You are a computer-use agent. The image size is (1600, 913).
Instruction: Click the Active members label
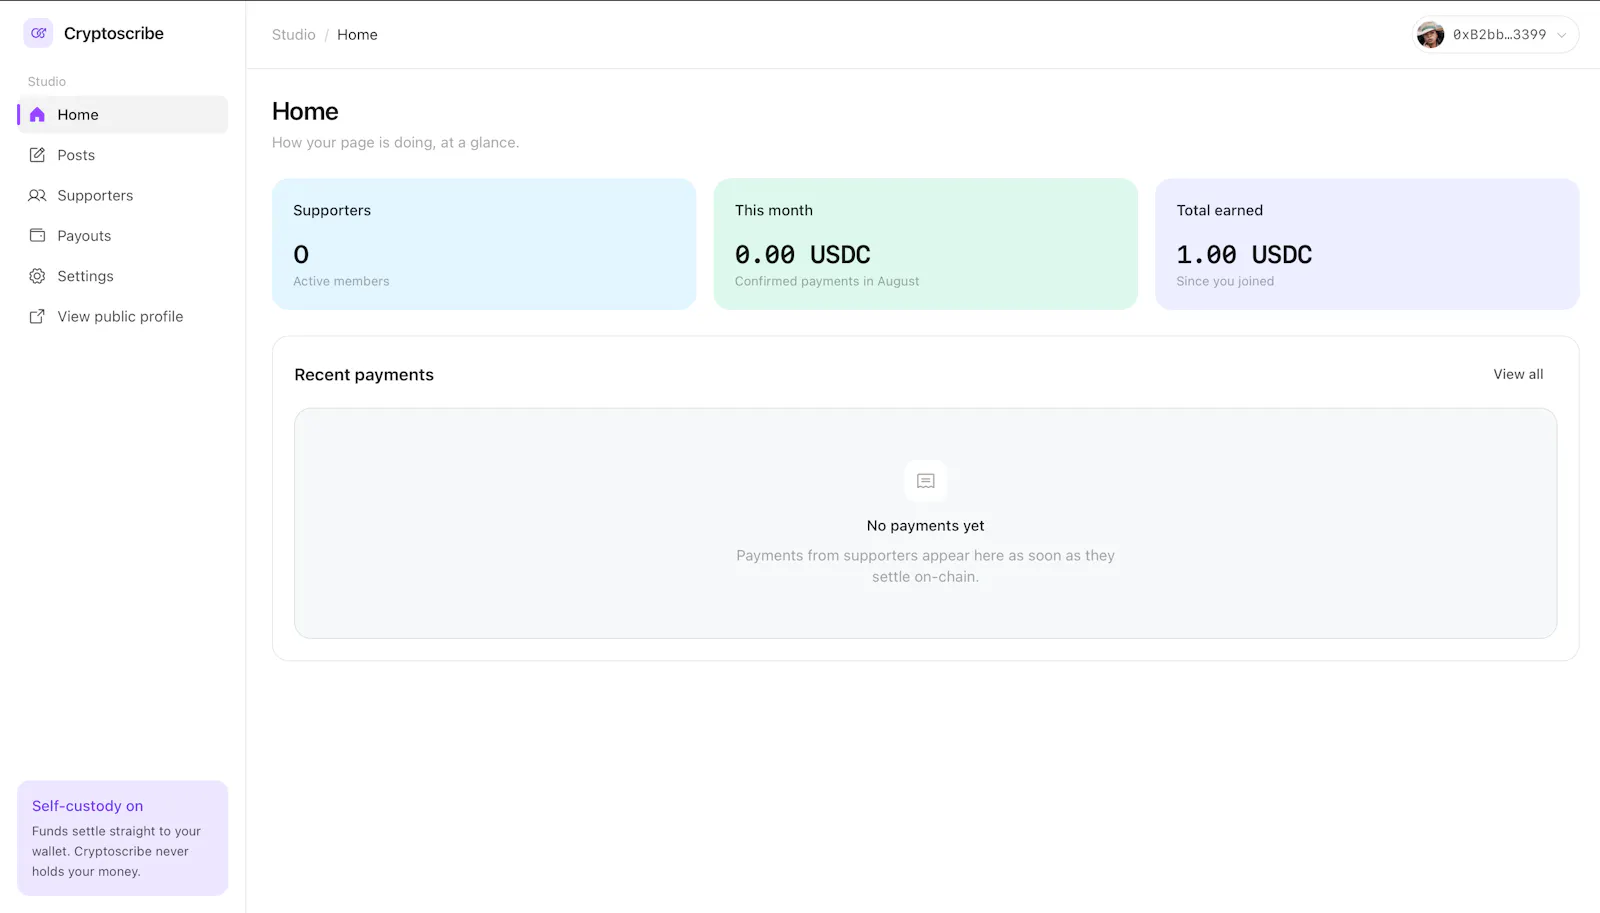[341, 281]
